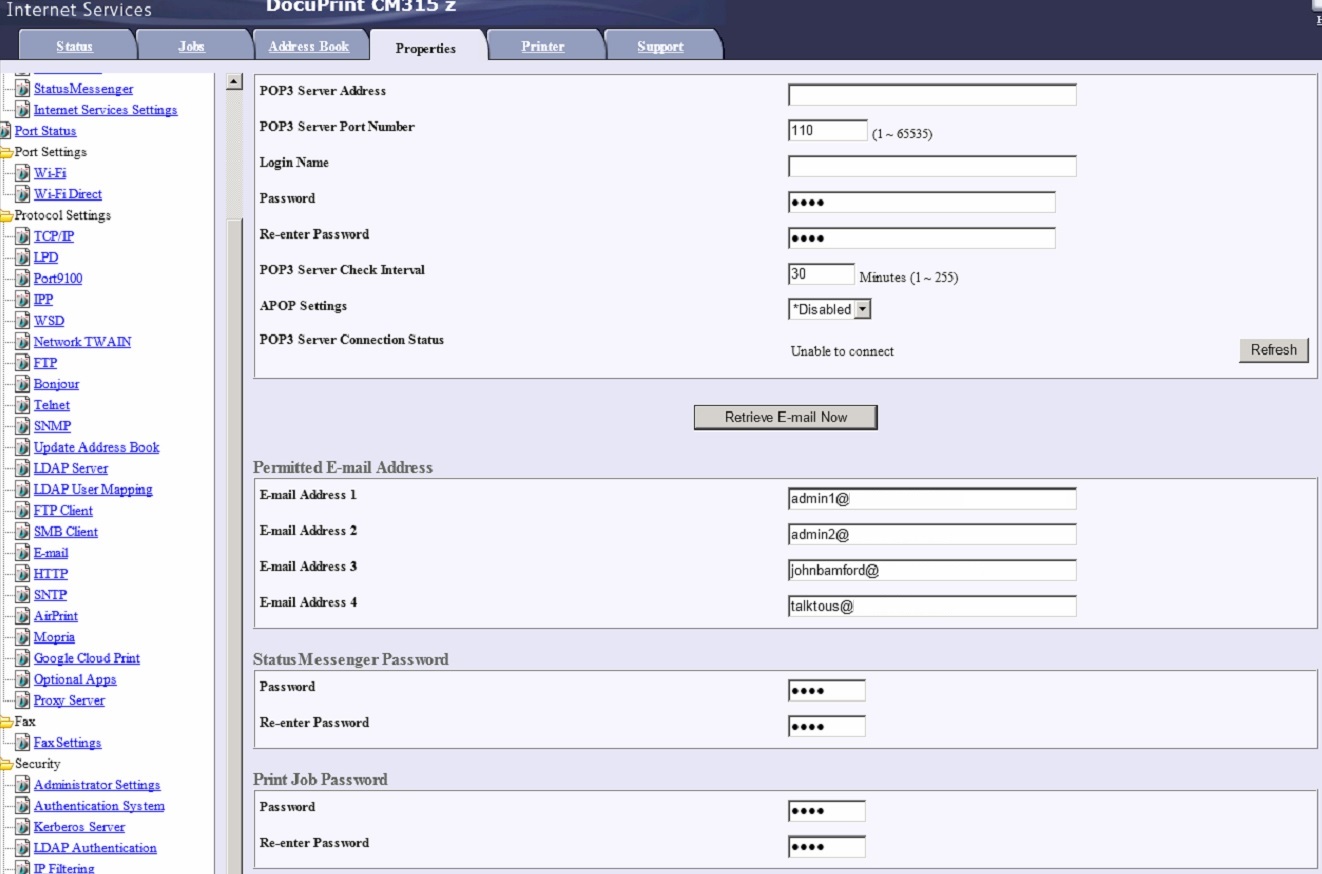Image resolution: width=1322 pixels, height=874 pixels.
Task: Click the page icon beside Telnet
Action: 23,405
